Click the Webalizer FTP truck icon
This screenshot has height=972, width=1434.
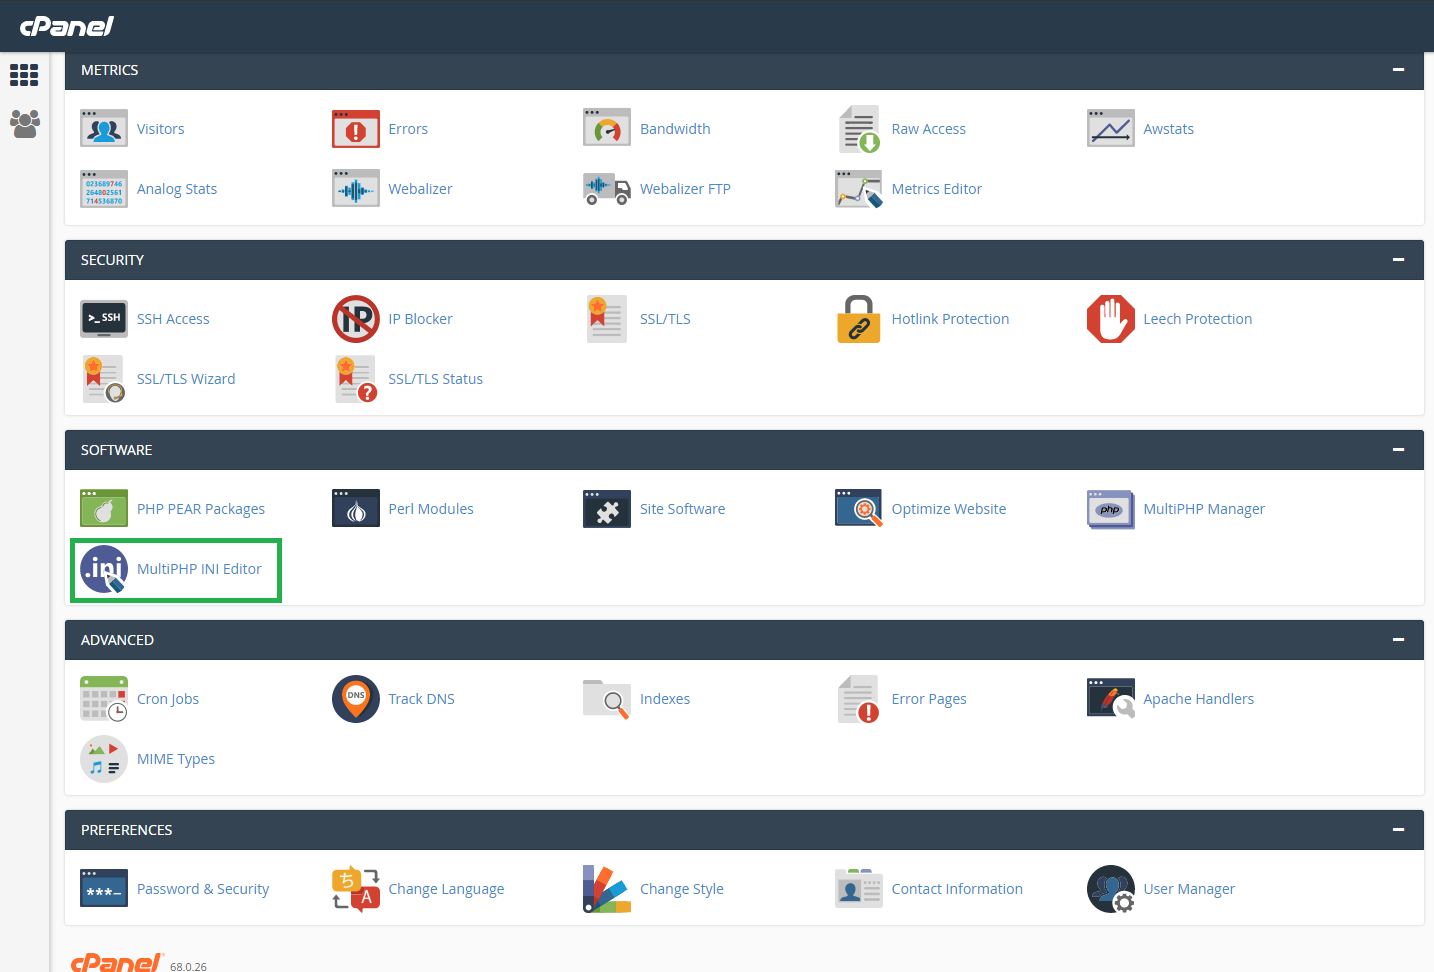point(607,189)
